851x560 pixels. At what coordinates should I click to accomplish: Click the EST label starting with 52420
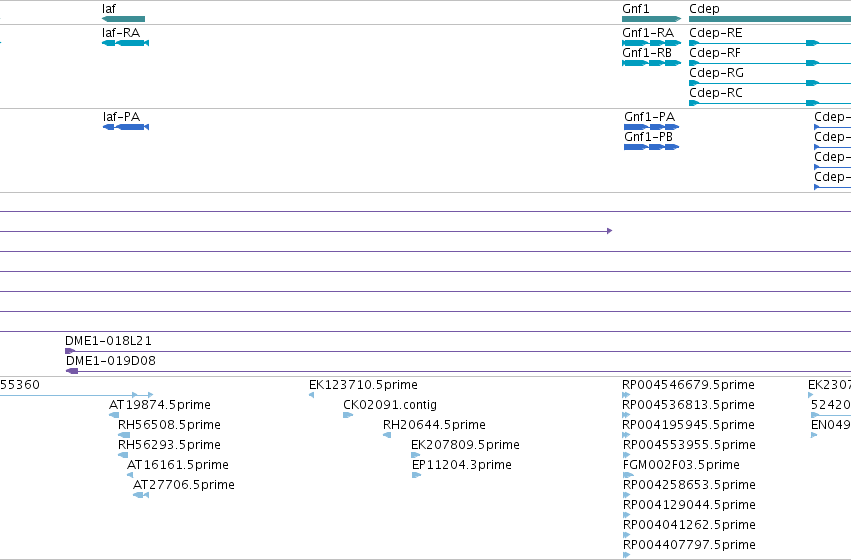[830, 405]
